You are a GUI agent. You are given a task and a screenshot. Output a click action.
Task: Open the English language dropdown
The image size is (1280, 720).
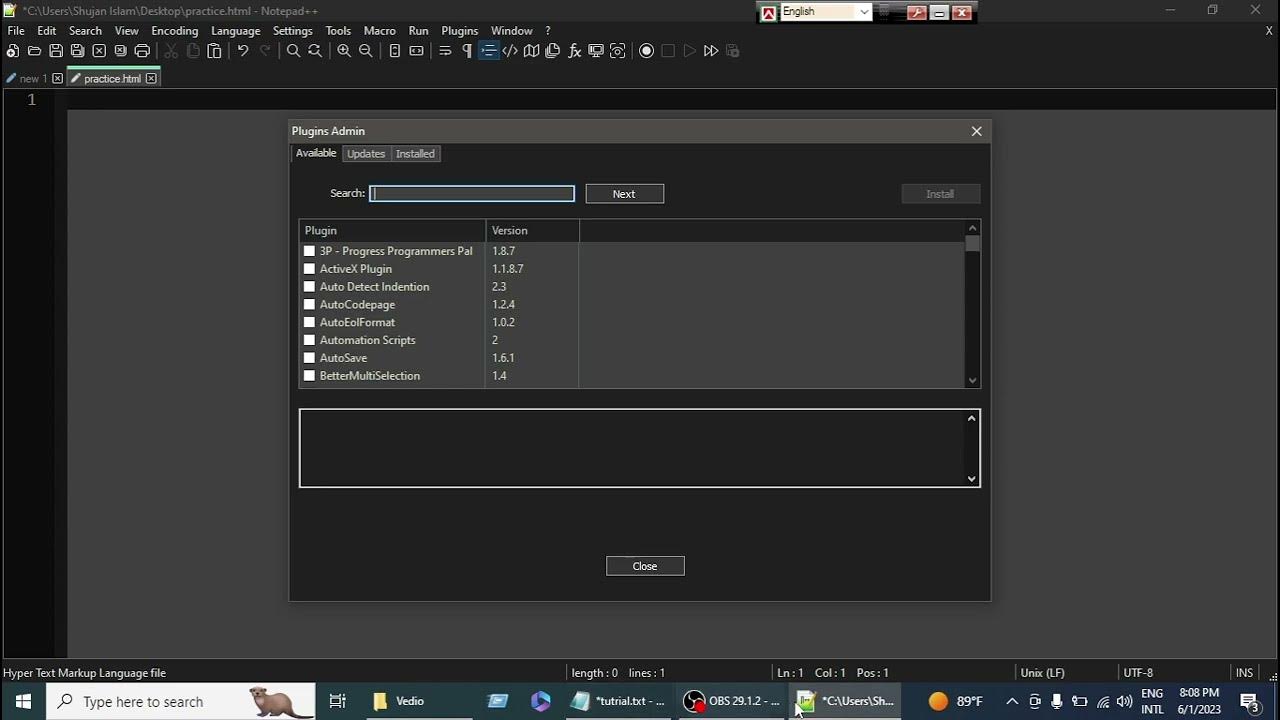pyautogui.click(x=825, y=12)
